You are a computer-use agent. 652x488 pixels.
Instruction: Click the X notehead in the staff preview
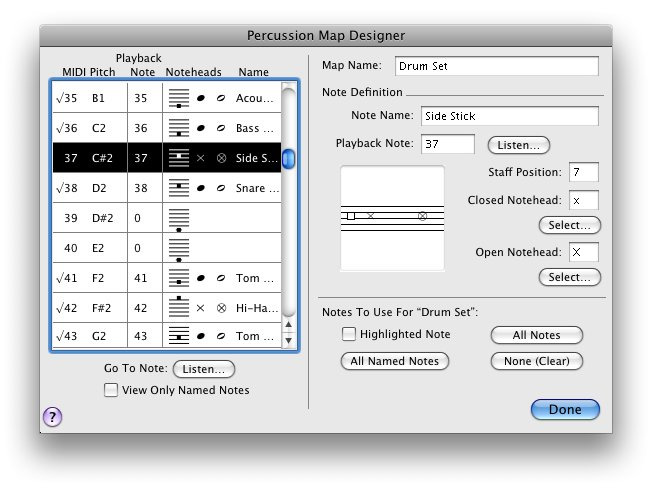(371, 216)
